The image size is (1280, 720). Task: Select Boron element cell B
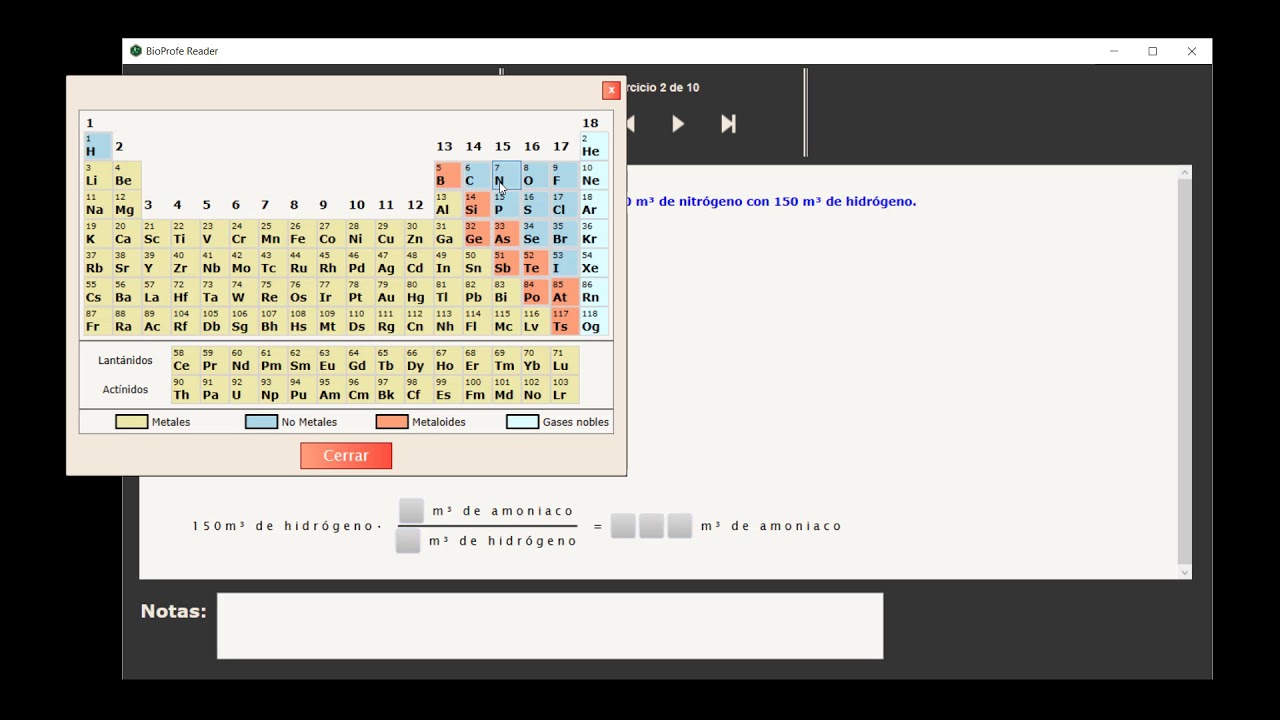tap(447, 175)
